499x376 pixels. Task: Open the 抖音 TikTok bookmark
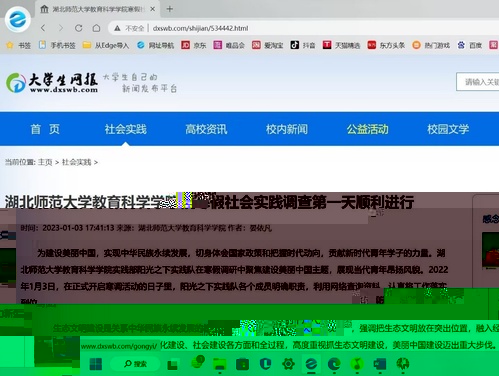303,45
